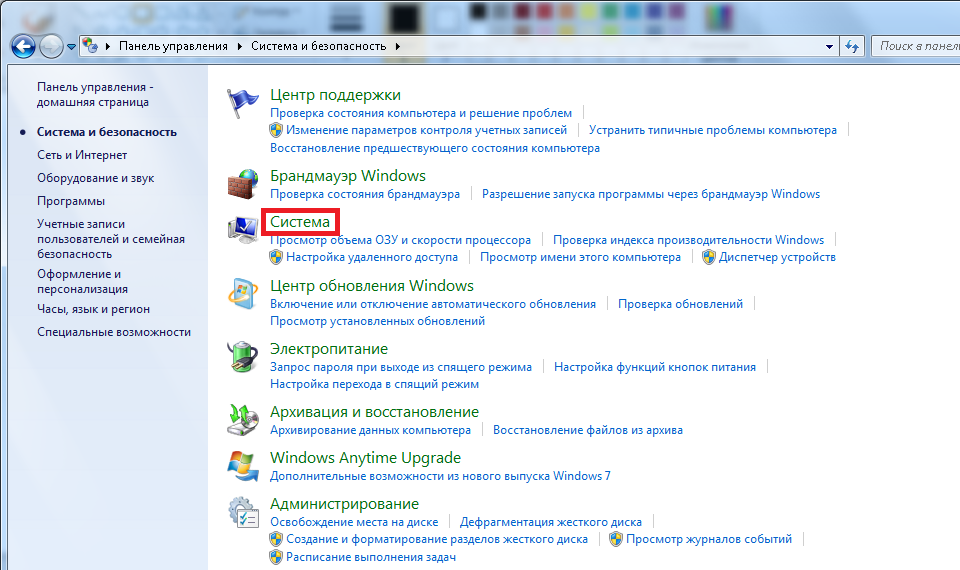Click Панель управления in the breadcrumb
This screenshot has width=960, height=570.
tap(173, 46)
